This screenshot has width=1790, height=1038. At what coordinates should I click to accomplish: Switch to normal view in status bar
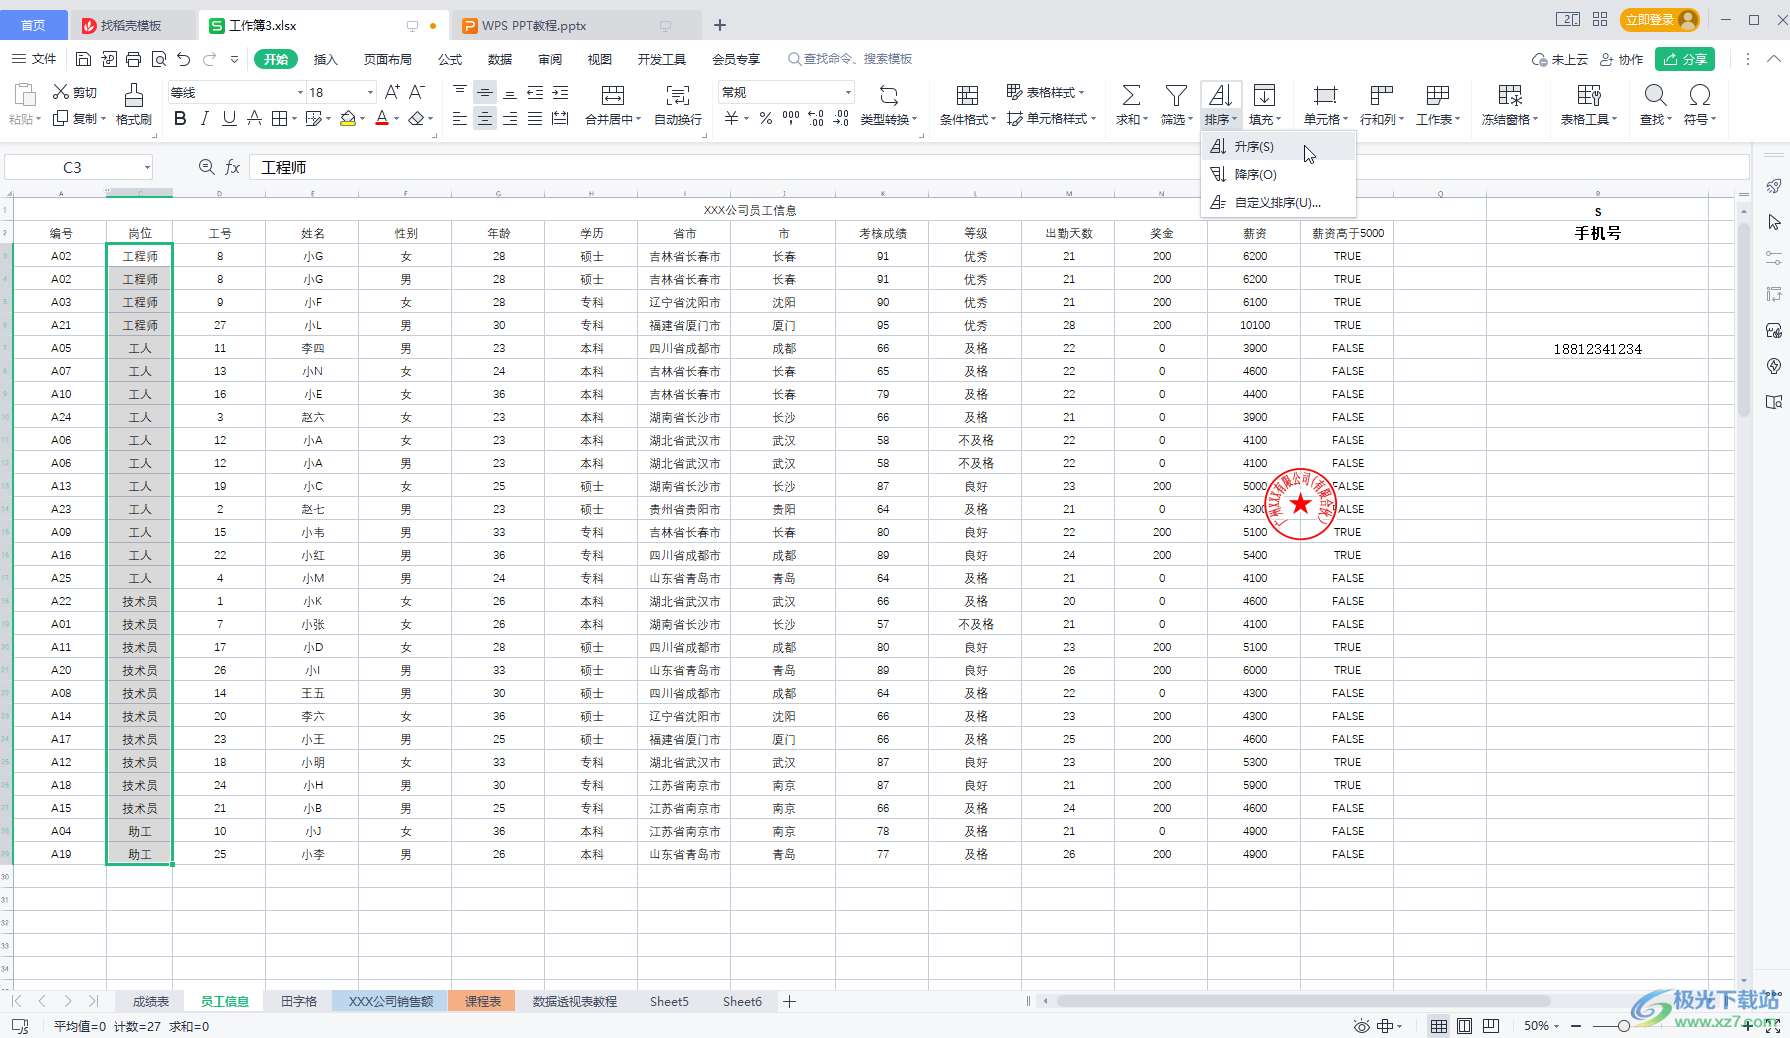click(1438, 1026)
